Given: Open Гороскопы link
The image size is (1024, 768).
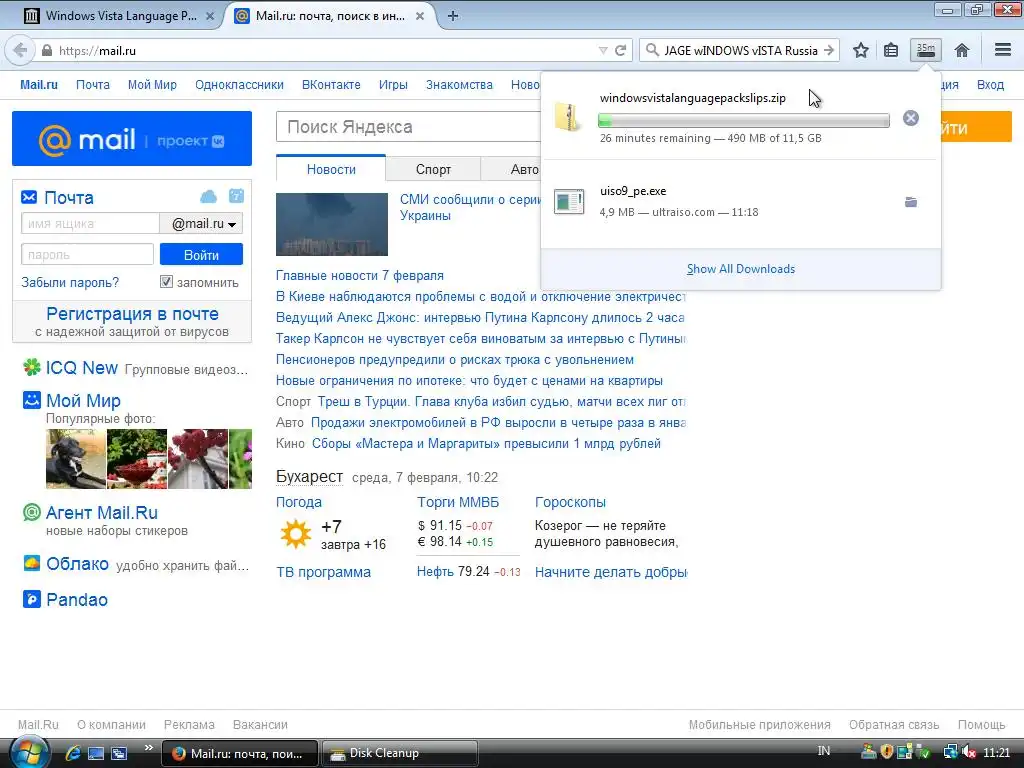Looking at the screenshot, I should click(570, 502).
